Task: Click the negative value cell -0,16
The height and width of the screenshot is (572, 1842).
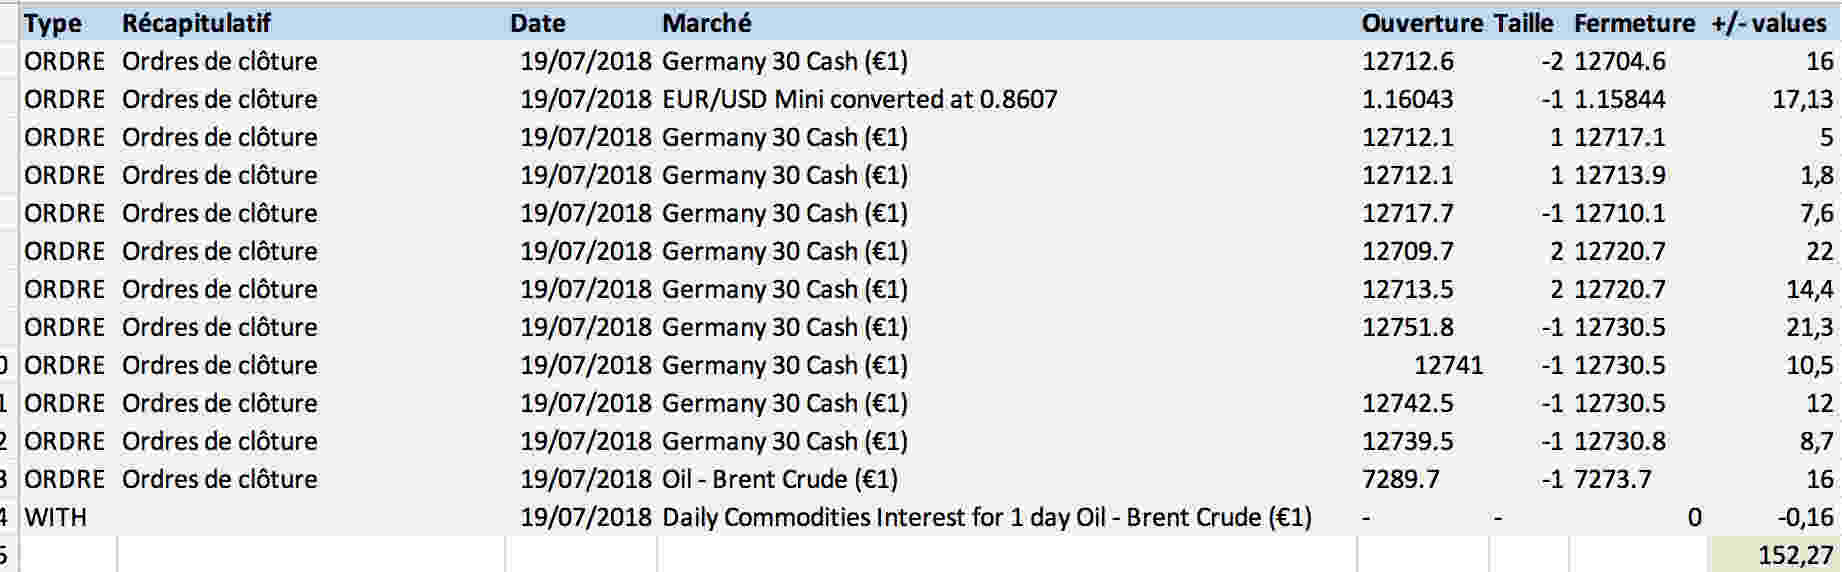Action: 1806,517
